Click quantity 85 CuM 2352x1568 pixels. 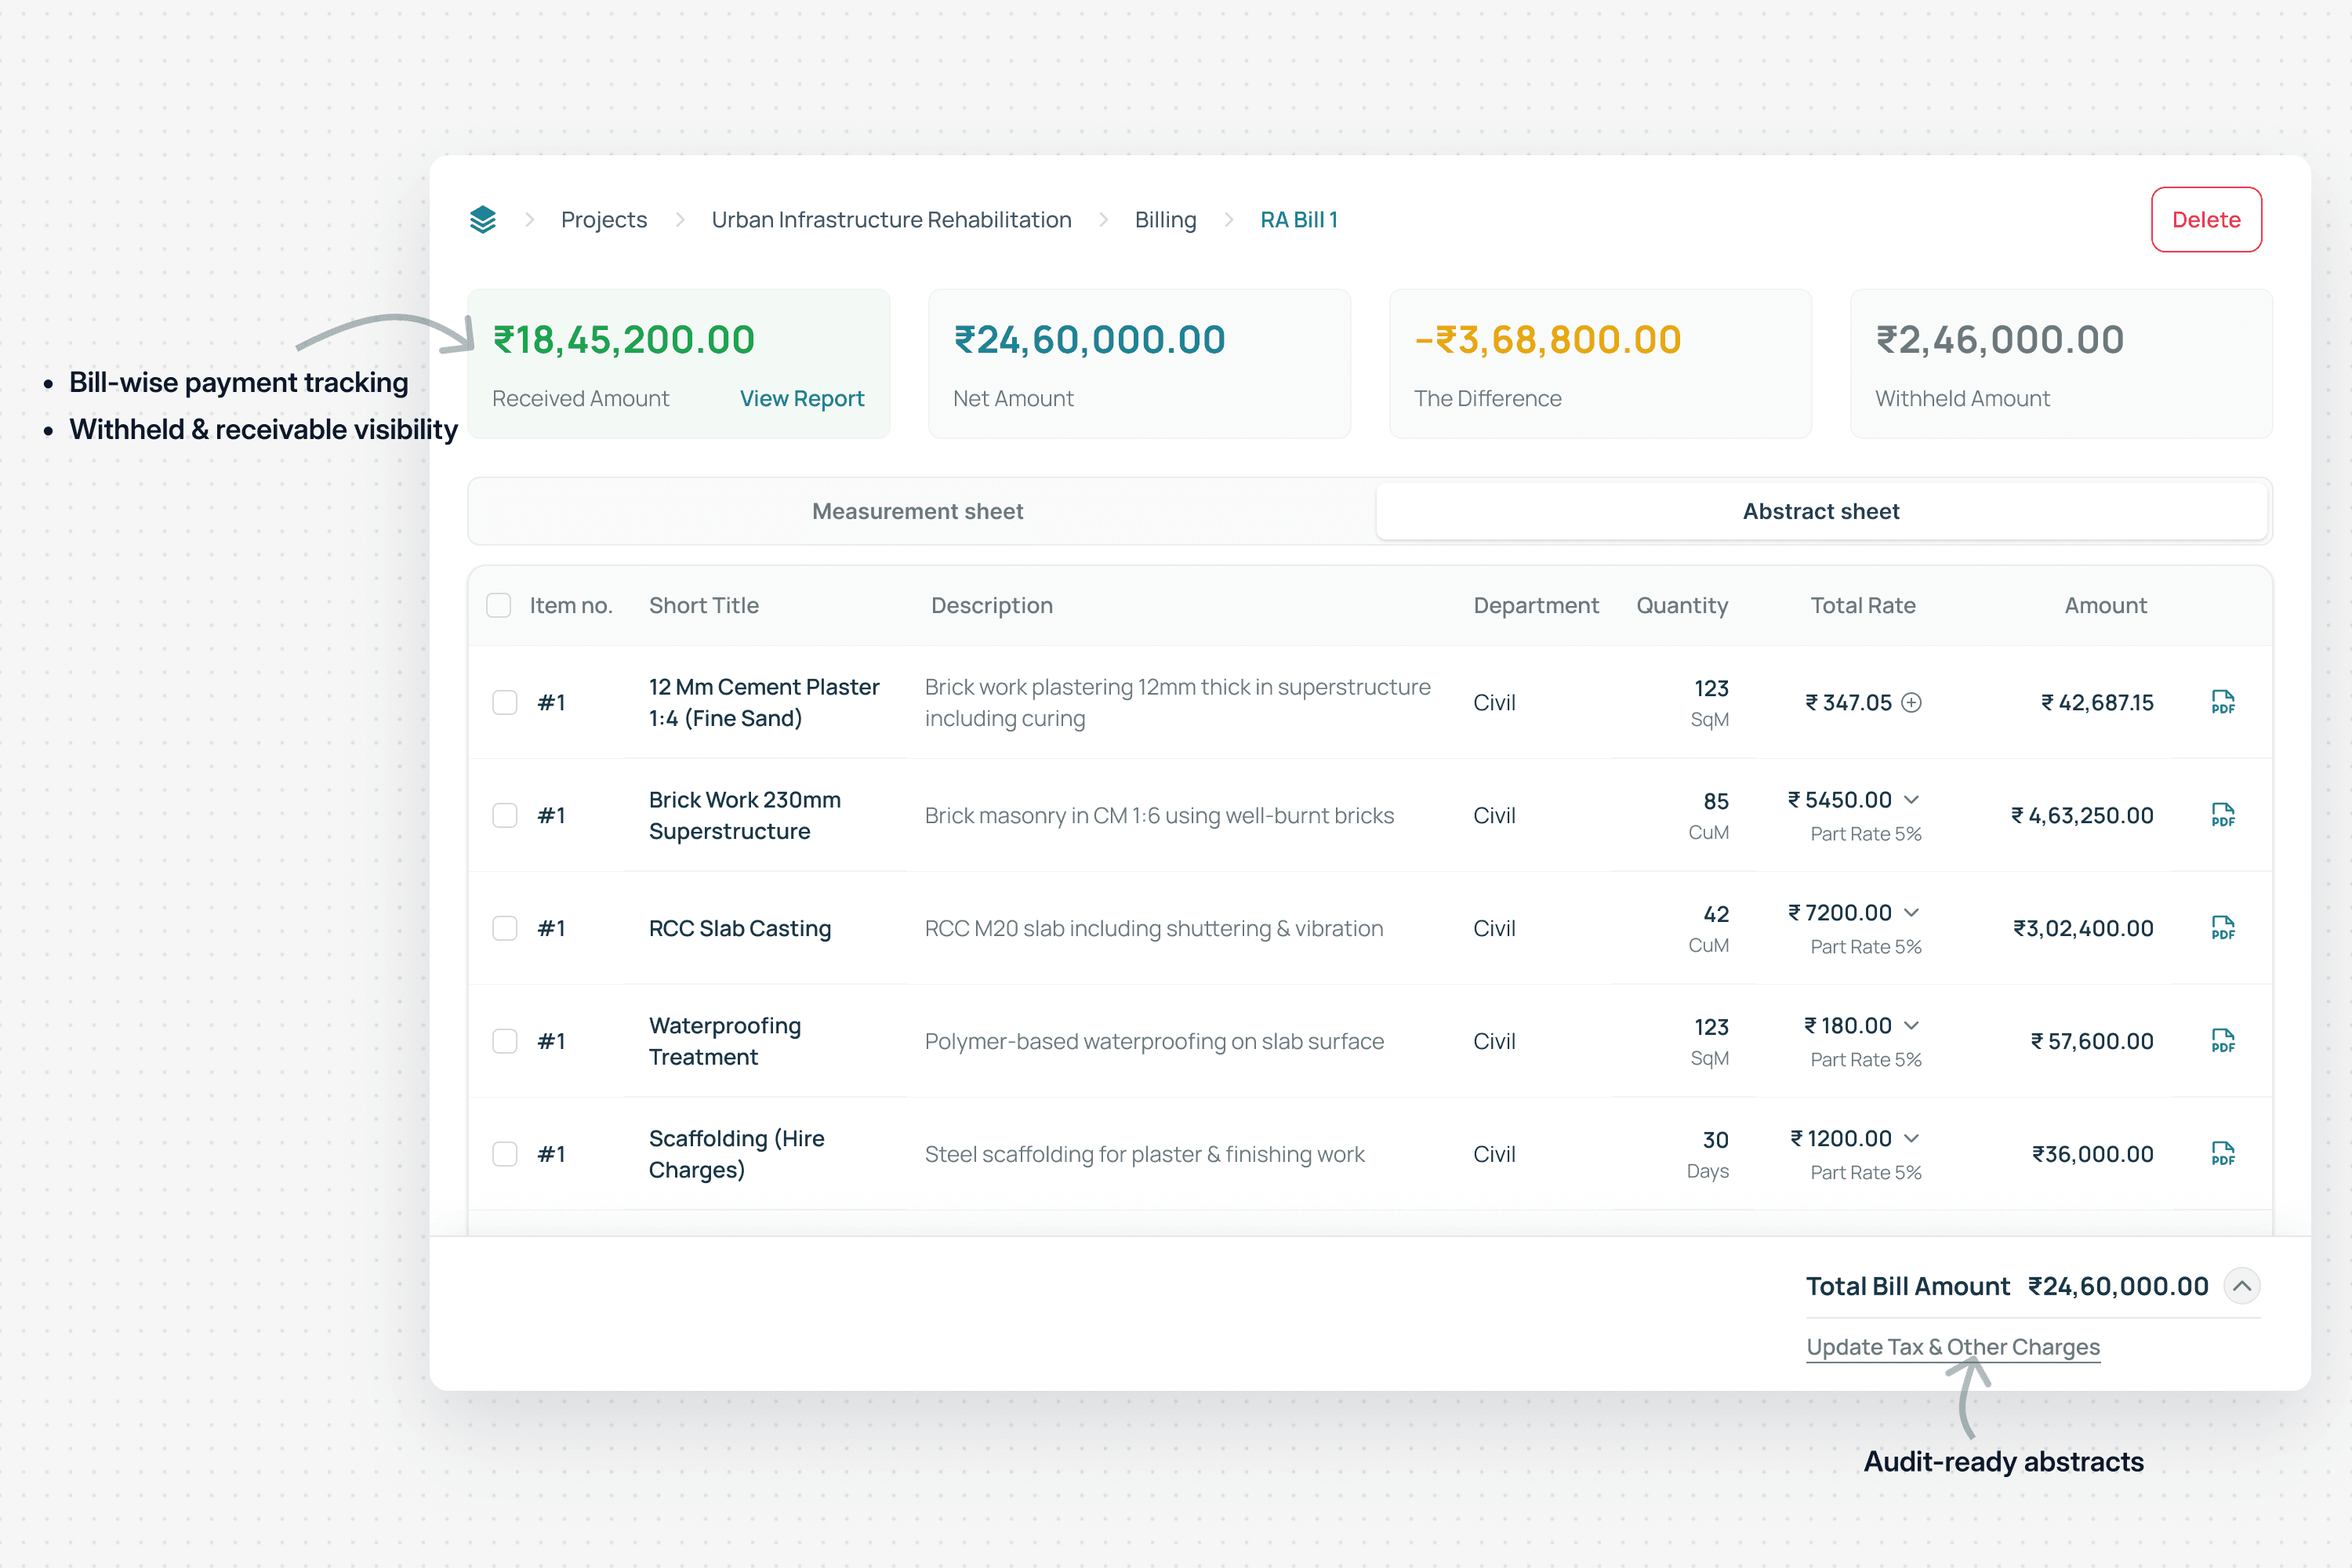1709,815
